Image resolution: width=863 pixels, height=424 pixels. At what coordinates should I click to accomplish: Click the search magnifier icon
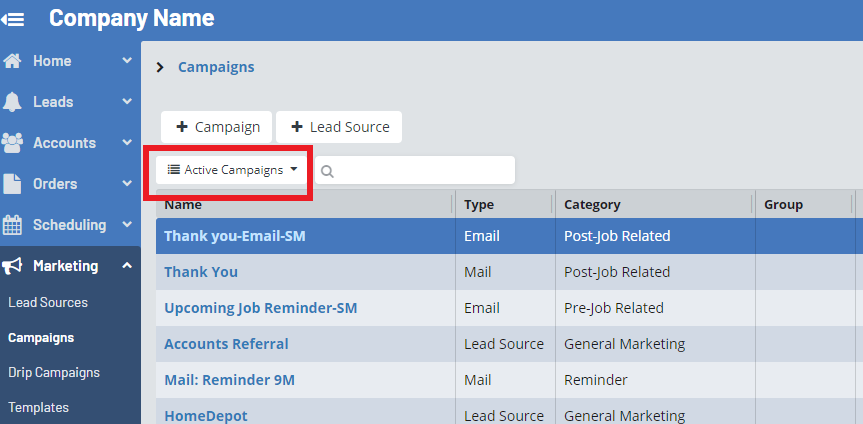point(327,171)
